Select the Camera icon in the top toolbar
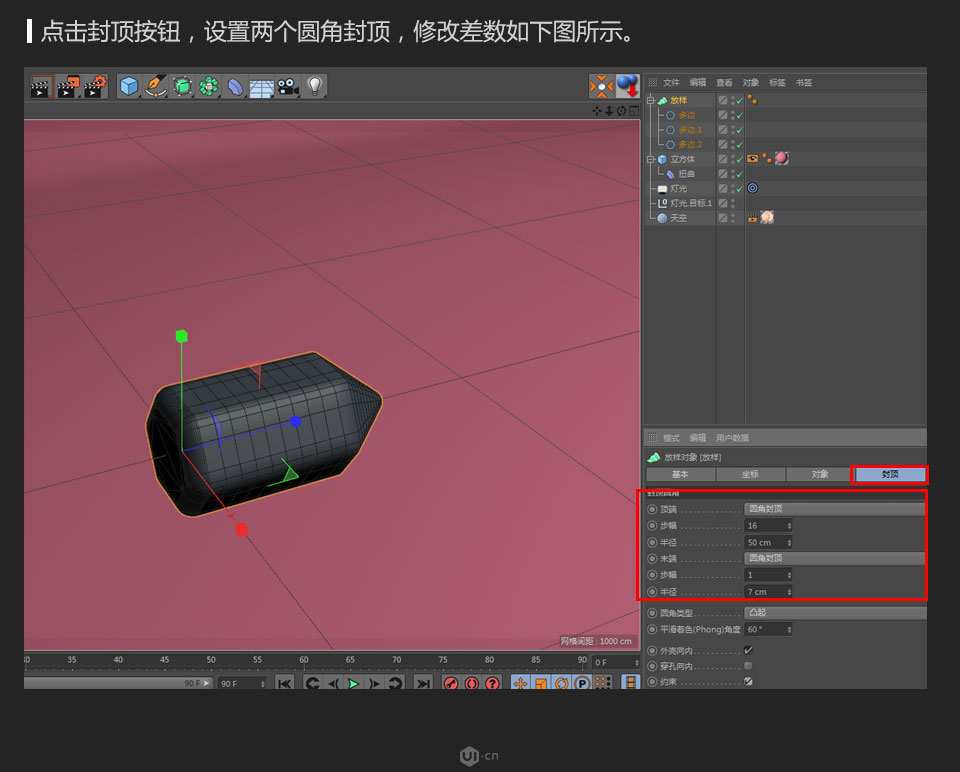This screenshot has width=960, height=772. (x=287, y=86)
